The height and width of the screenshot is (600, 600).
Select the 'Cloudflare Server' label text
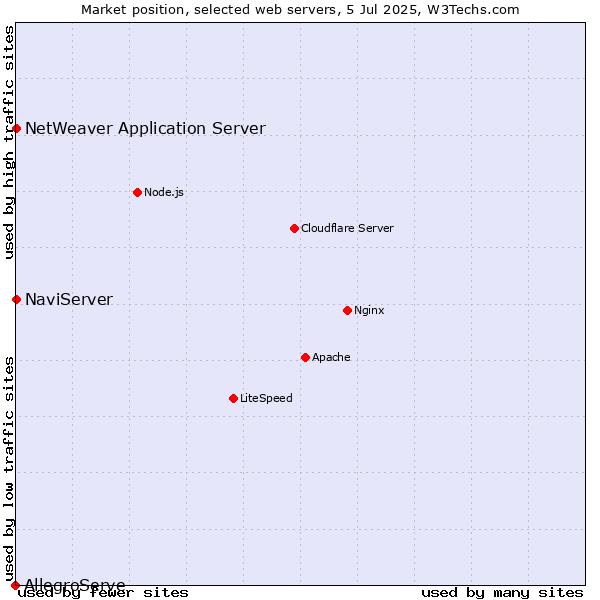pyautogui.click(x=347, y=228)
